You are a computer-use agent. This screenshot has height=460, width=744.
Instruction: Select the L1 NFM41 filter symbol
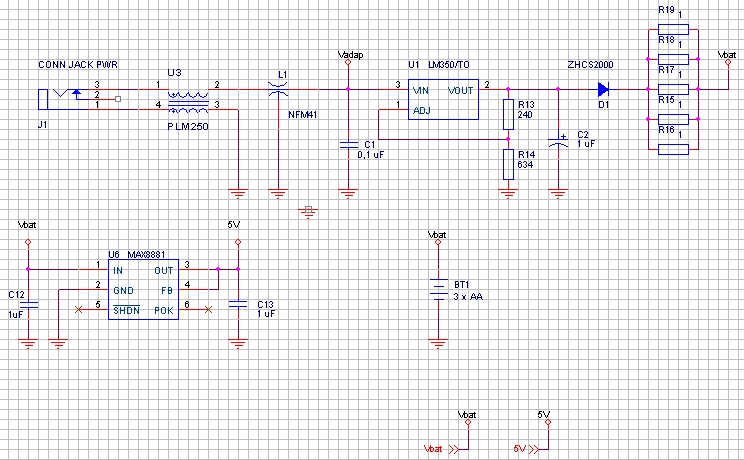(x=279, y=92)
